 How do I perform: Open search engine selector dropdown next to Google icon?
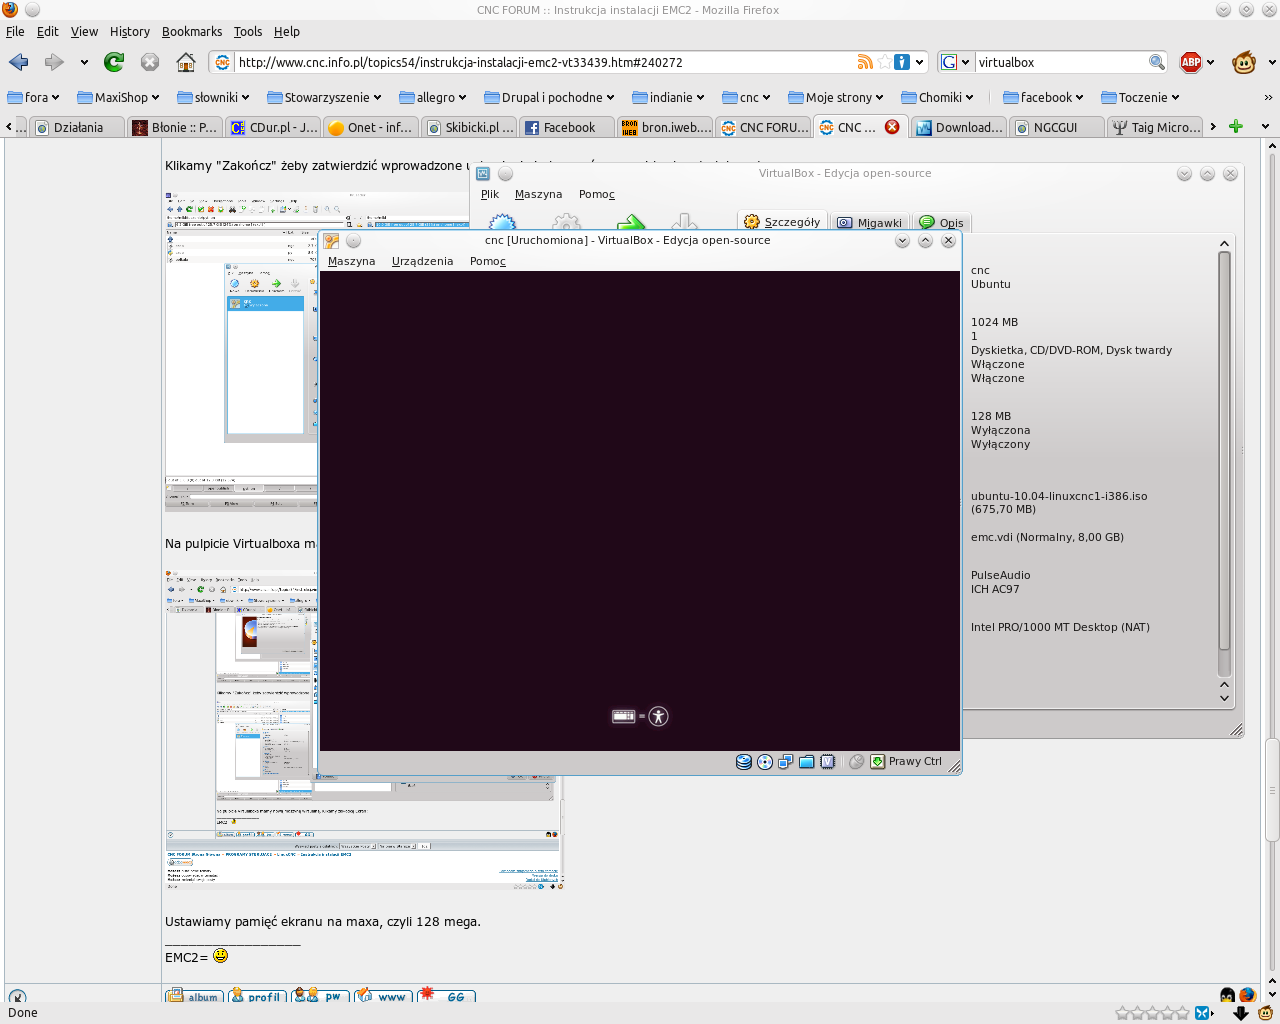point(965,62)
